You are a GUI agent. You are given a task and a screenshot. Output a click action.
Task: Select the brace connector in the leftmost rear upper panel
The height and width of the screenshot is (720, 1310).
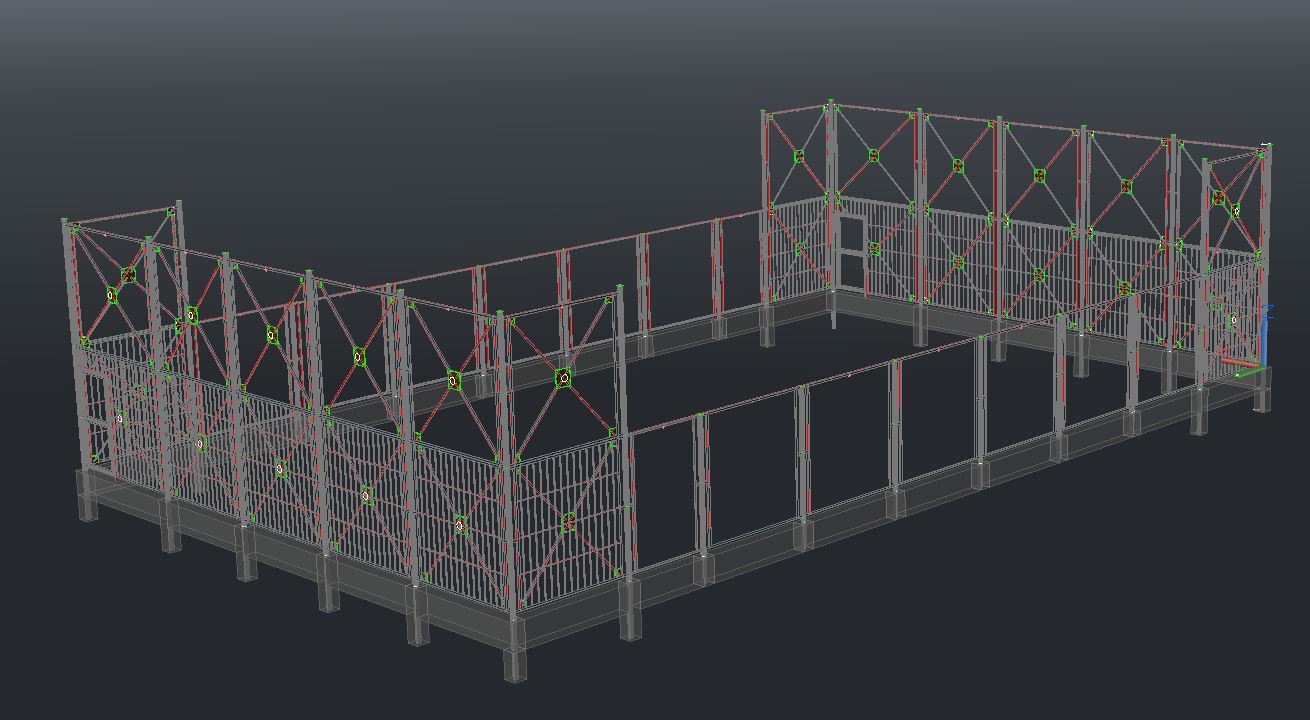(799, 157)
